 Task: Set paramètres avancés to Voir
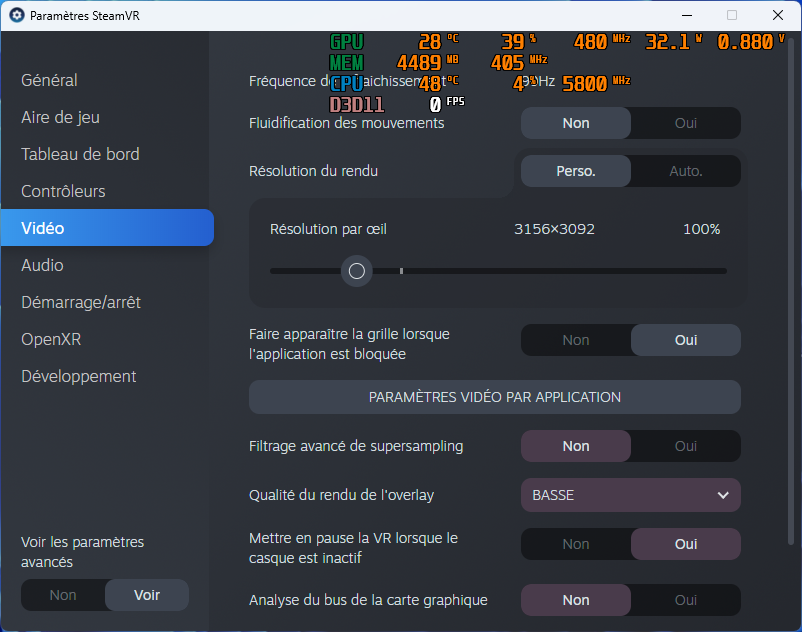pyautogui.click(x=147, y=595)
